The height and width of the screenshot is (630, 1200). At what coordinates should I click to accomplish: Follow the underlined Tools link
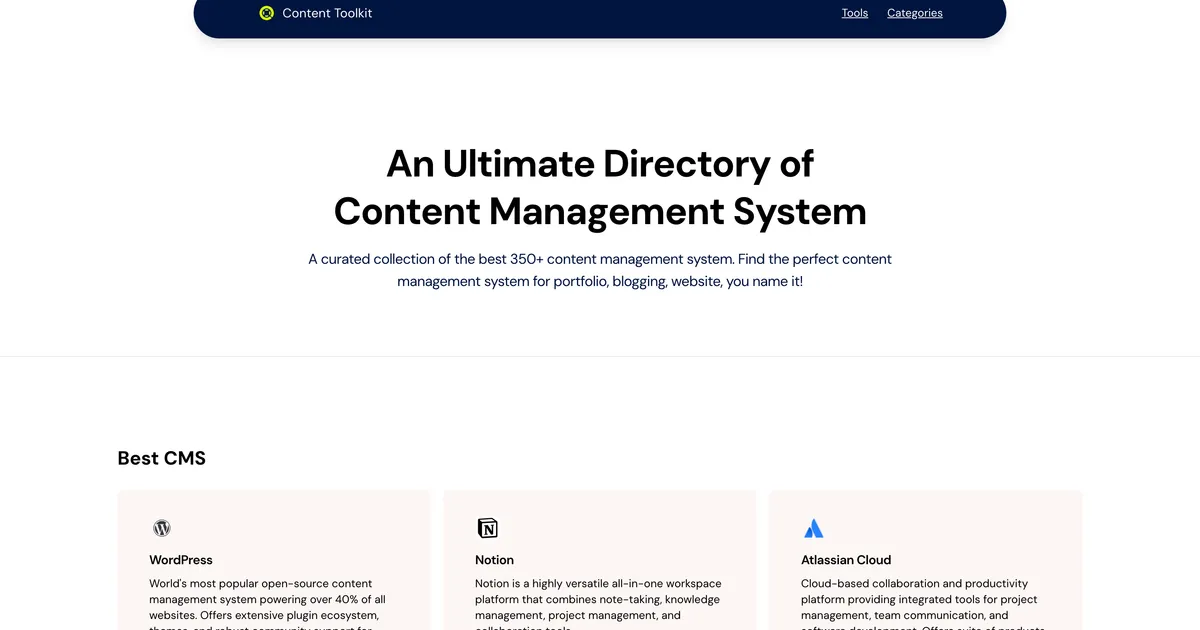click(854, 12)
